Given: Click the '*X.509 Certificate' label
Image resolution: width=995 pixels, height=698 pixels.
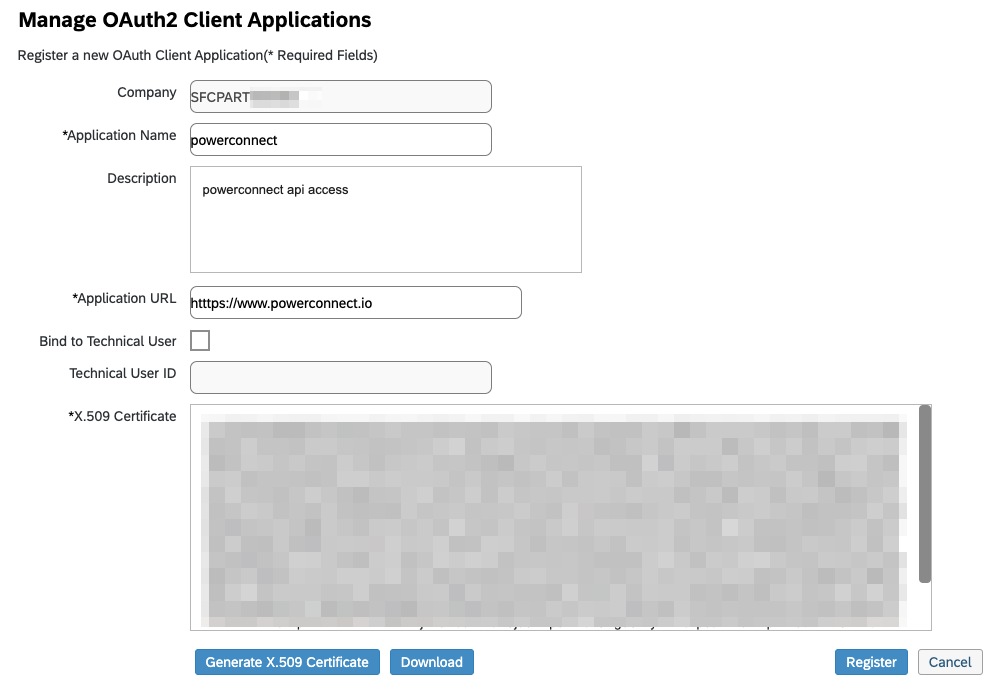Looking at the screenshot, I should pos(122,416).
